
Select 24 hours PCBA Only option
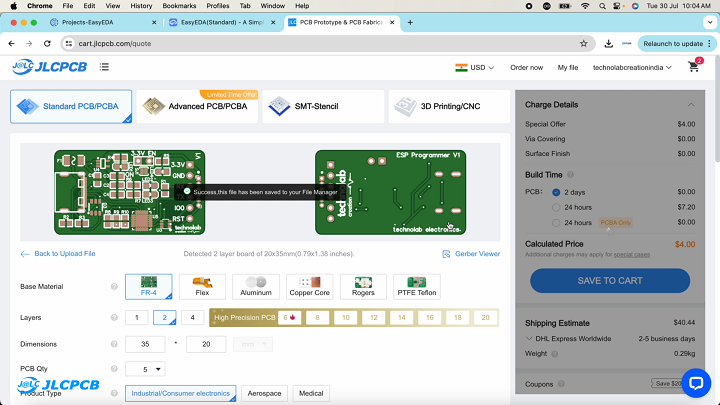[556, 223]
